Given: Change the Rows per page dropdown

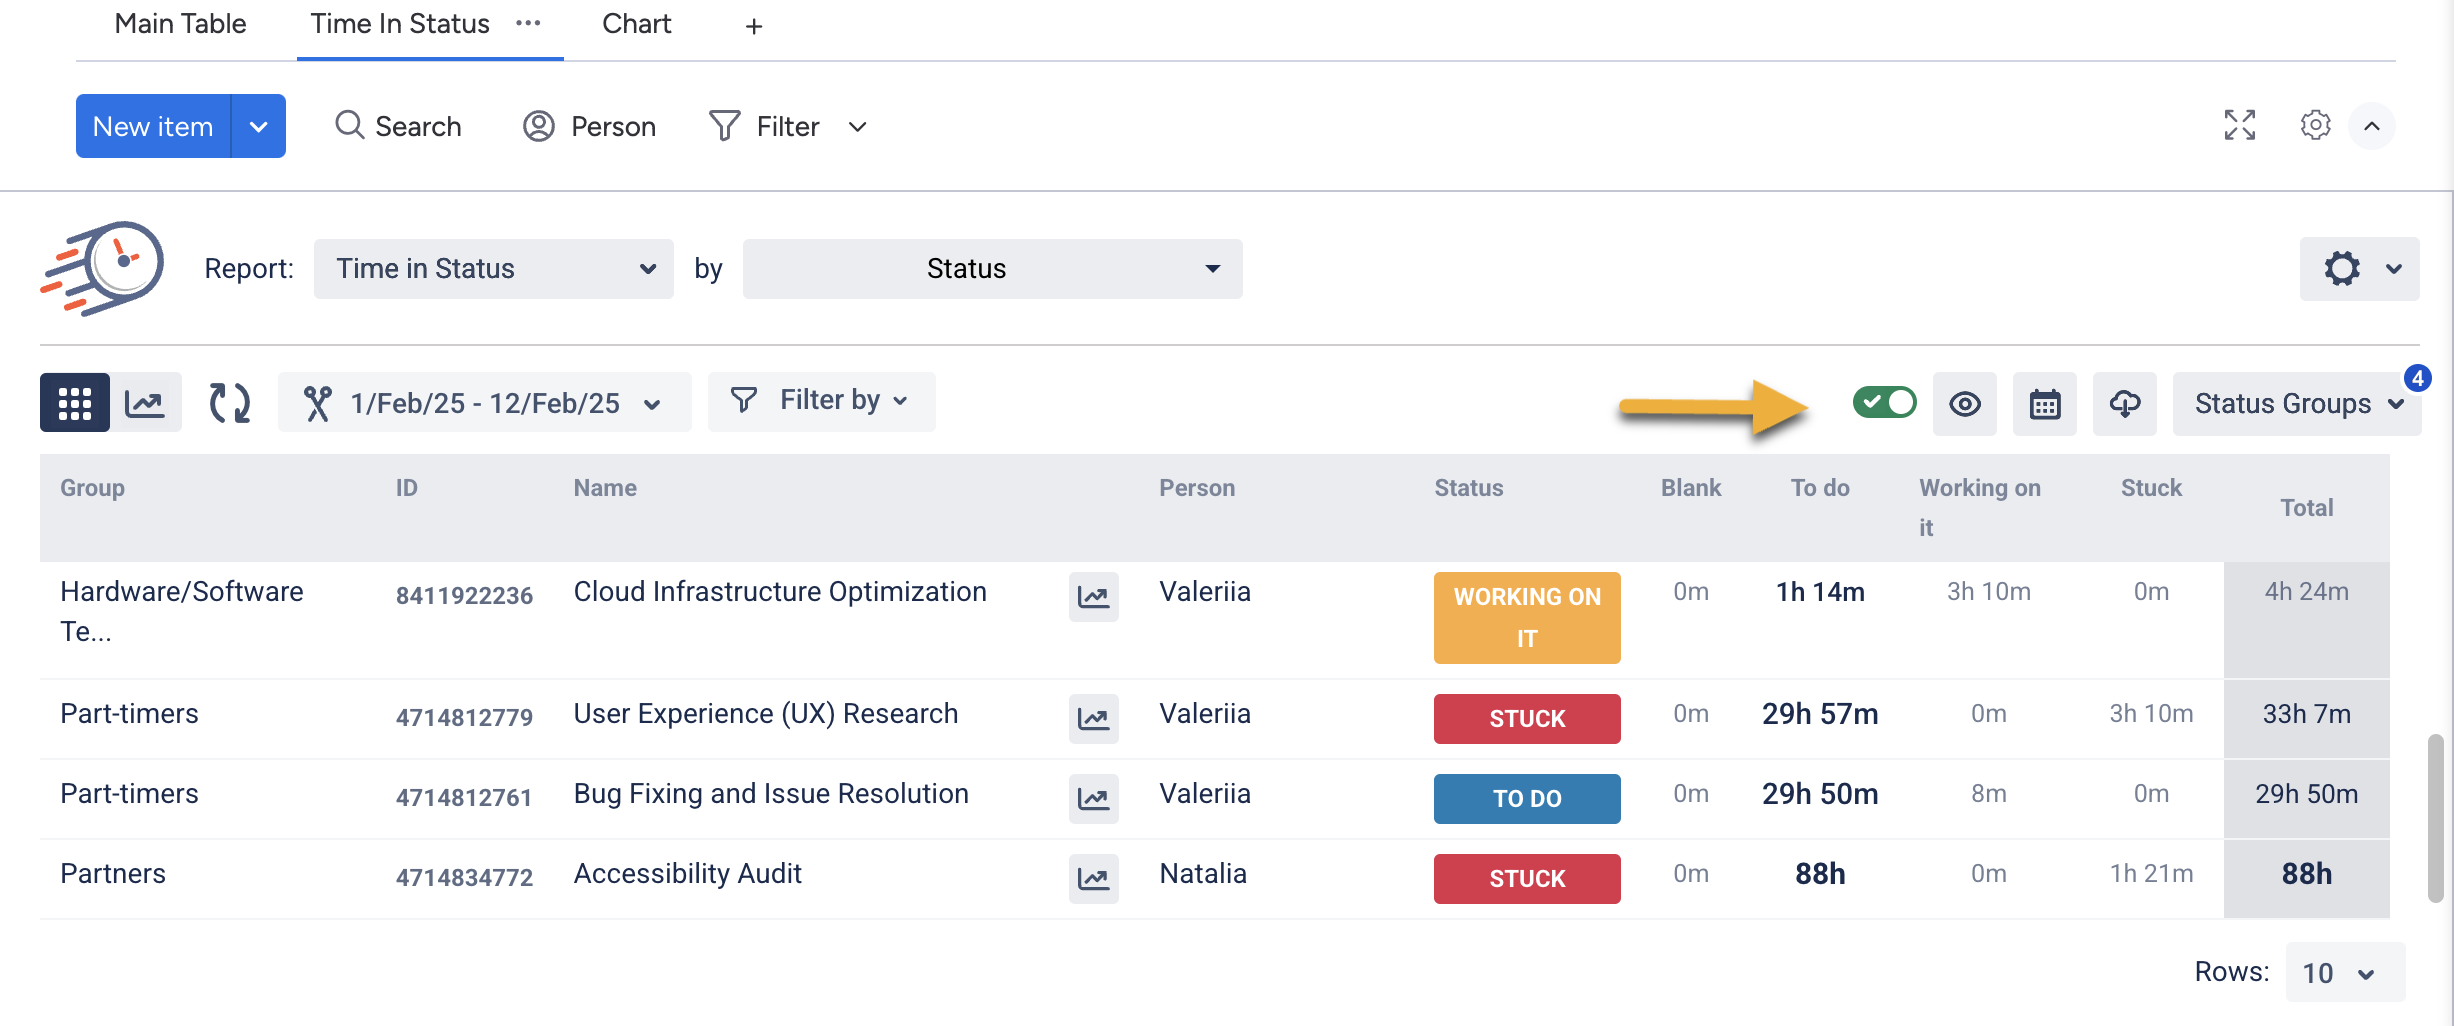Looking at the screenshot, I should coord(2343,973).
